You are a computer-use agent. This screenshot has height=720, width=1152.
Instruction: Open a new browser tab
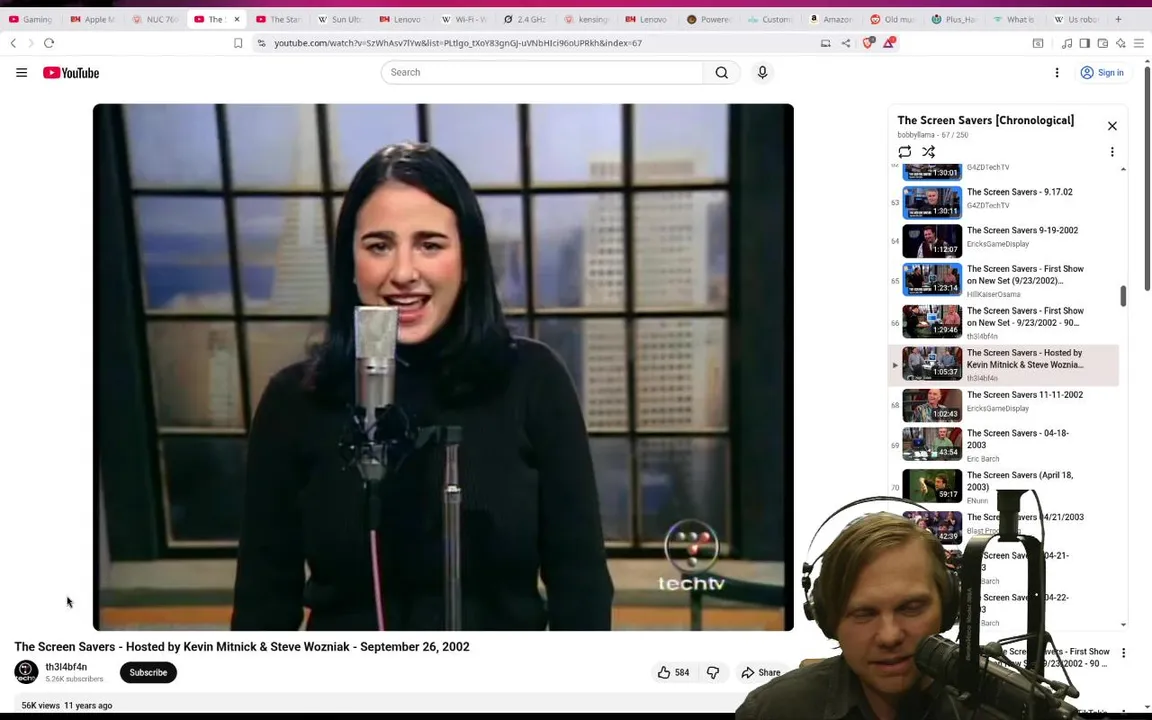tap(1118, 19)
